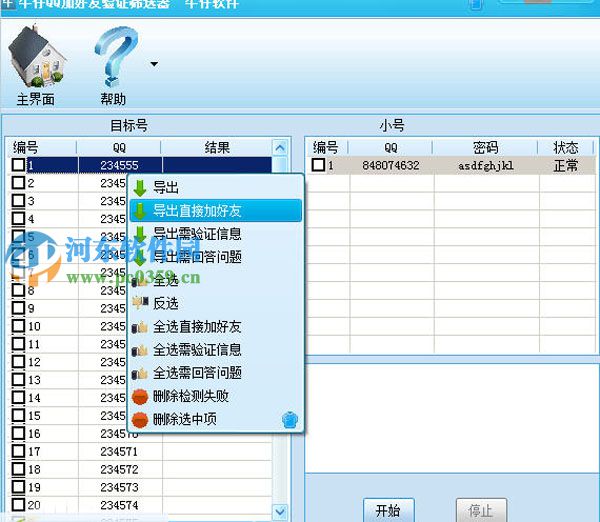
Task: Click the 反选 hand icon
Action: [x=140, y=302]
